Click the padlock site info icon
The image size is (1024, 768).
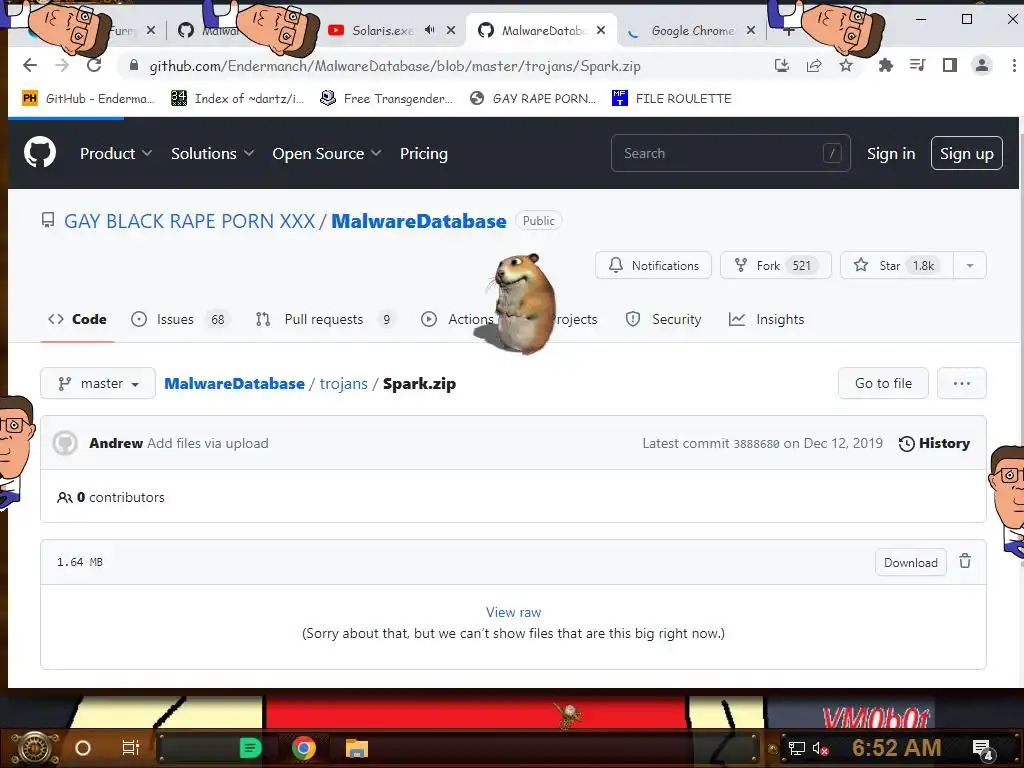(134, 65)
